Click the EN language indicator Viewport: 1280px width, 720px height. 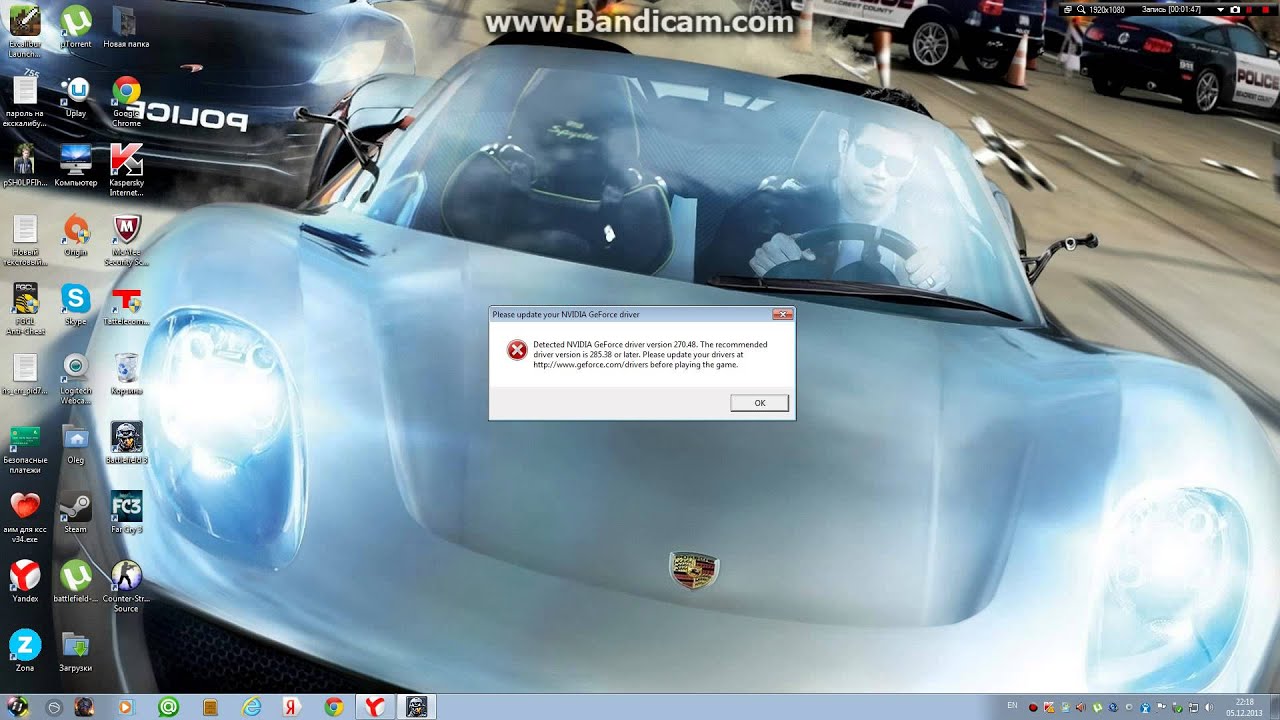1012,706
